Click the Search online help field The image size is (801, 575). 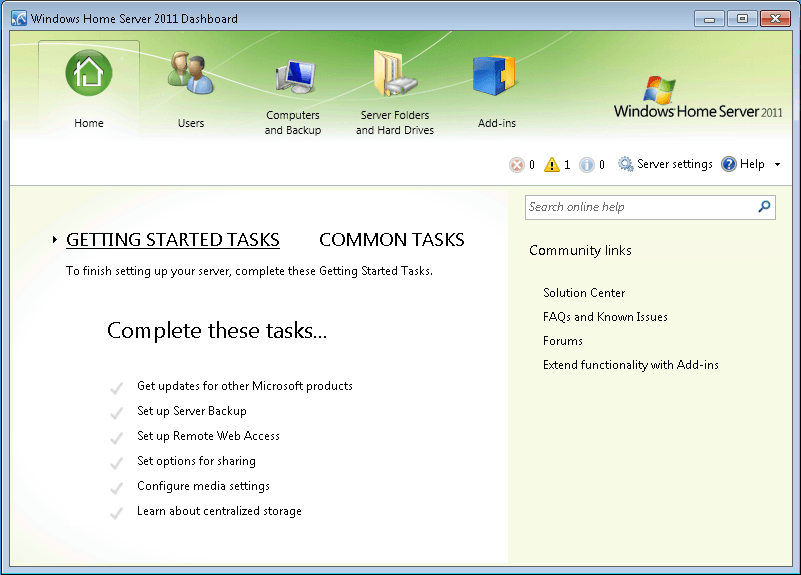pos(650,207)
